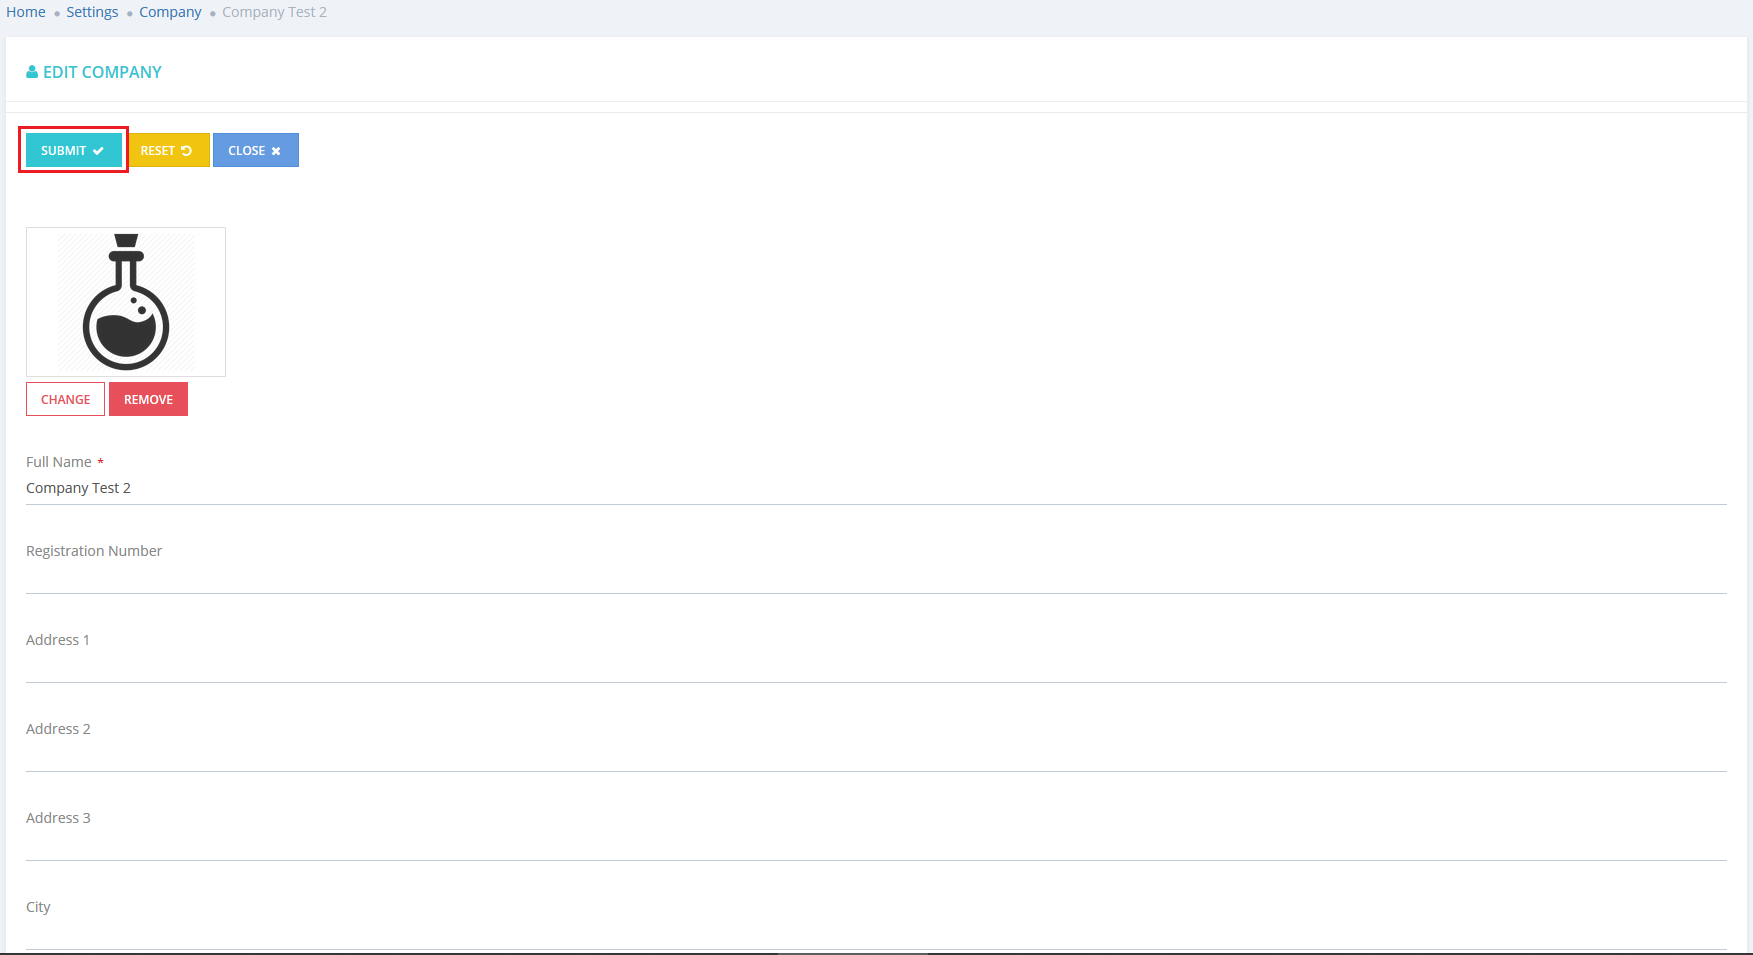Click the Address 3 input
The width and height of the screenshot is (1753, 955).
(x=876, y=844)
